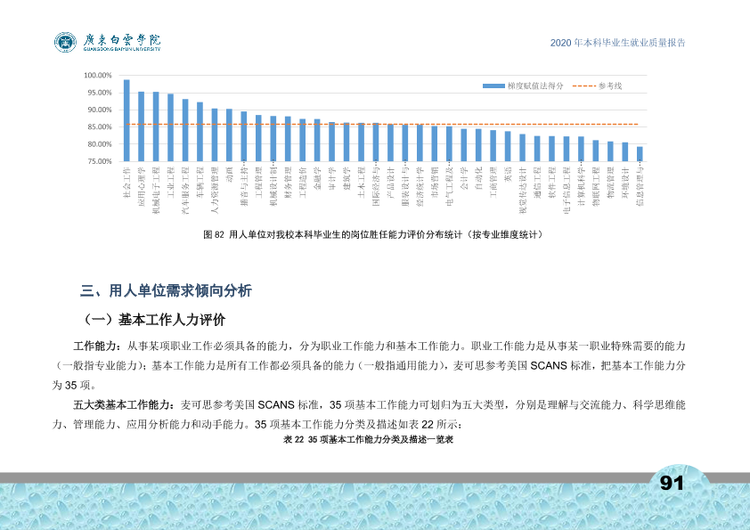The width and height of the screenshot is (750, 530).
Task: Click the 英语 axis label
Action: coord(508,174)
